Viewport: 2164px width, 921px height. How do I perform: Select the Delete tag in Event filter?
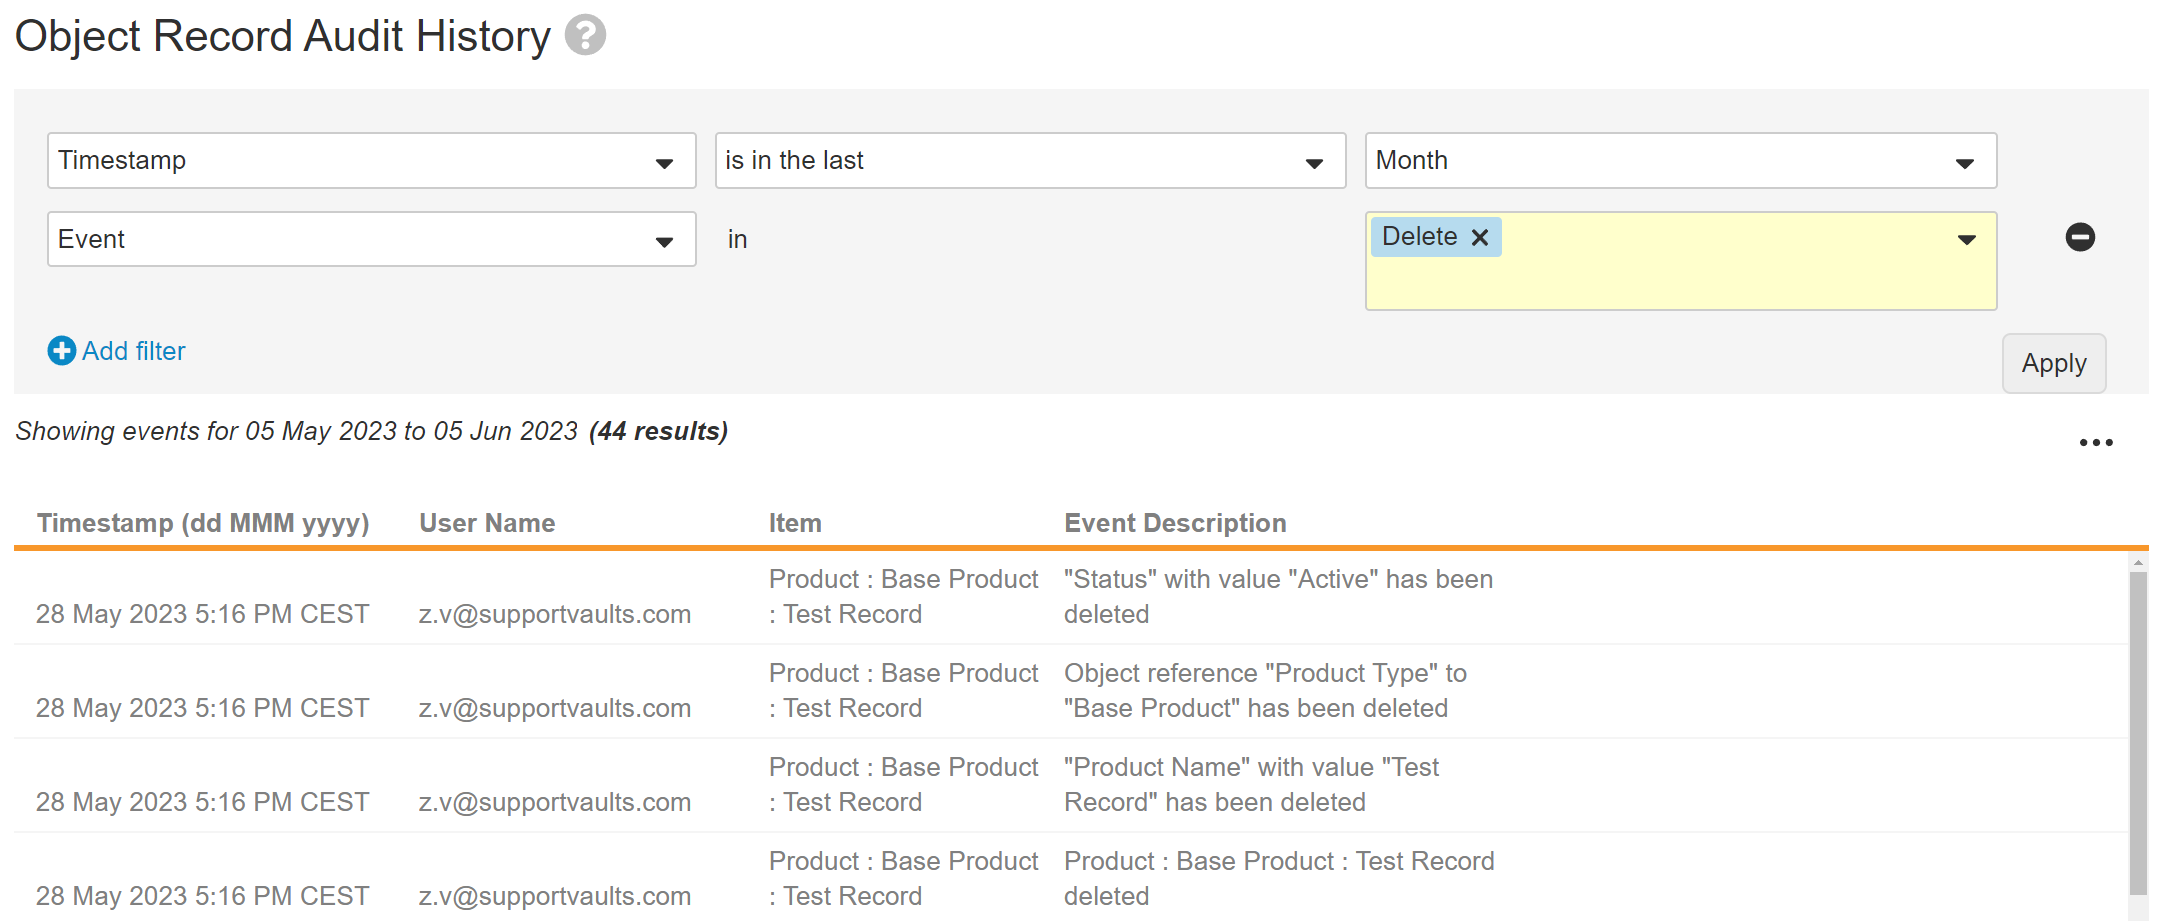click(x=1420, y=237)
